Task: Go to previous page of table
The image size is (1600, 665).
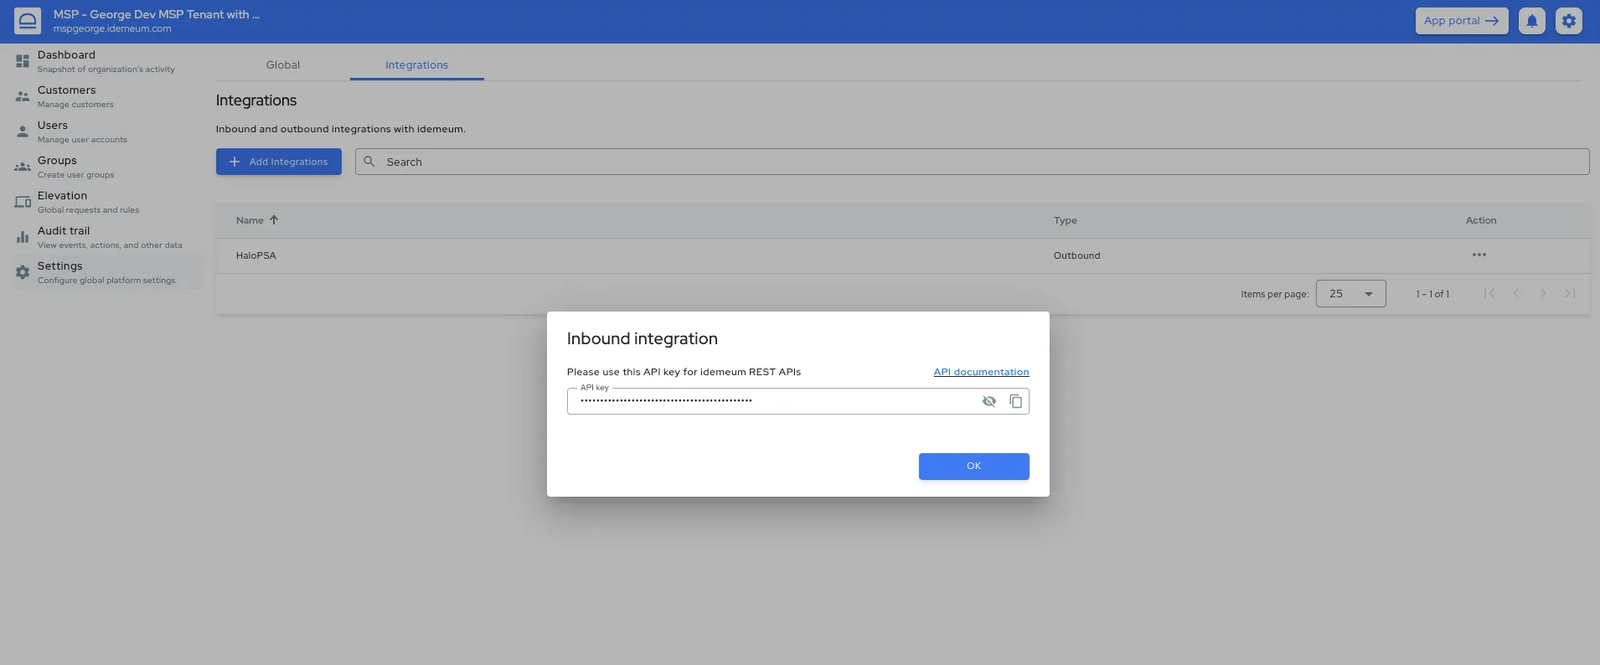Action: click(x=1516, y=293)
